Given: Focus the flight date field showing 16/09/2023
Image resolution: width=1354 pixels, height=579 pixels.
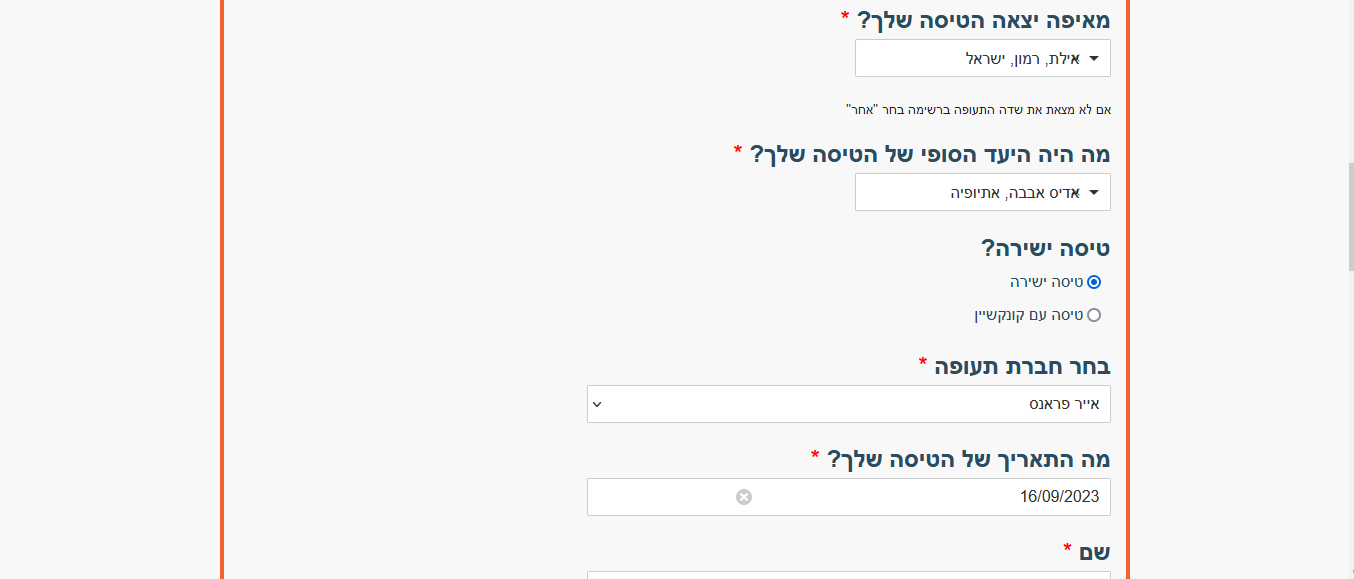Looking at the screenshot, I should pyautogui.click(x=849, y=497).
